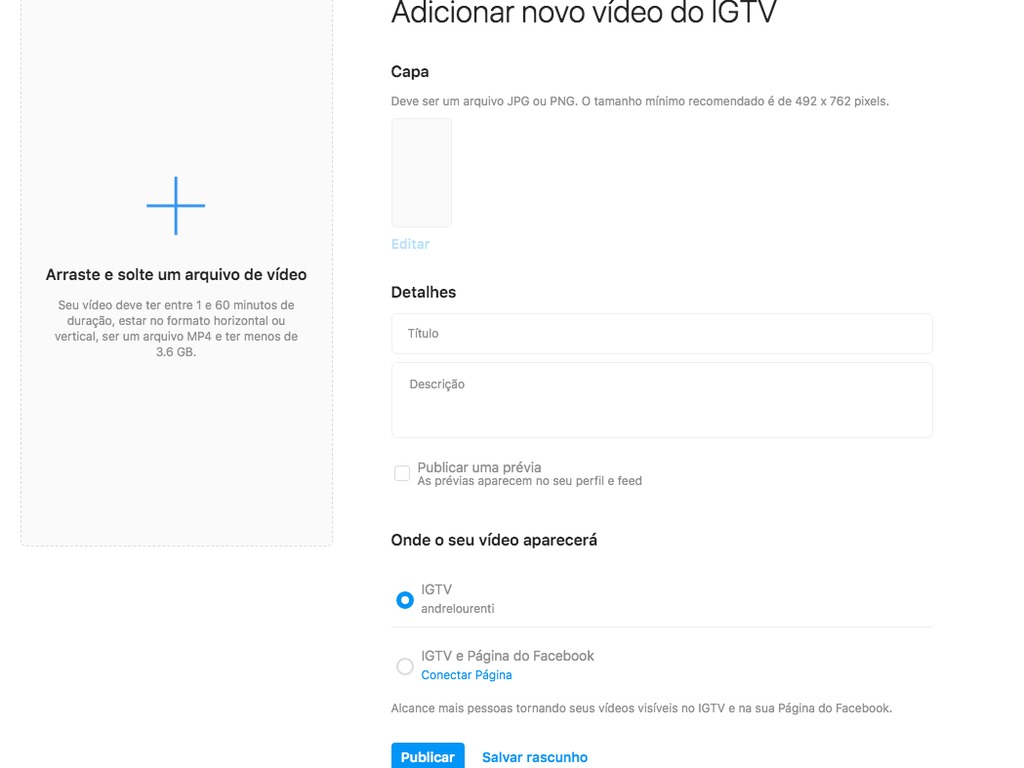Enable the Publicar uma prévia checkbox
This screenshot has width=1024, height=768.
(x=402, y=473)
